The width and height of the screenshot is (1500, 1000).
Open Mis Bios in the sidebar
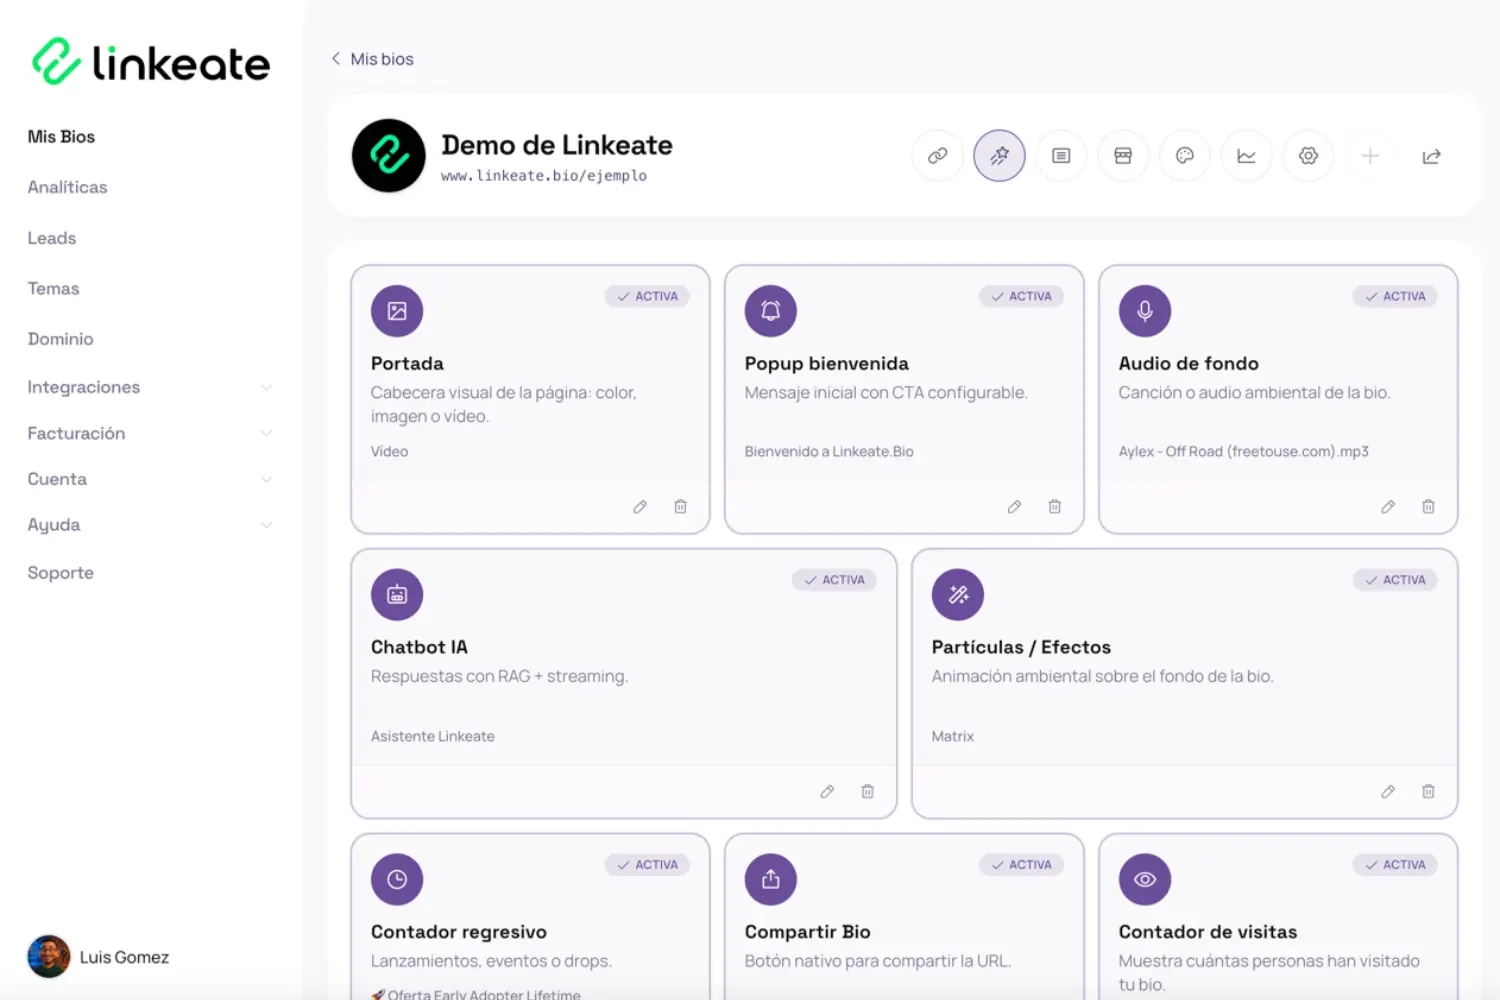tap(61, 137)
